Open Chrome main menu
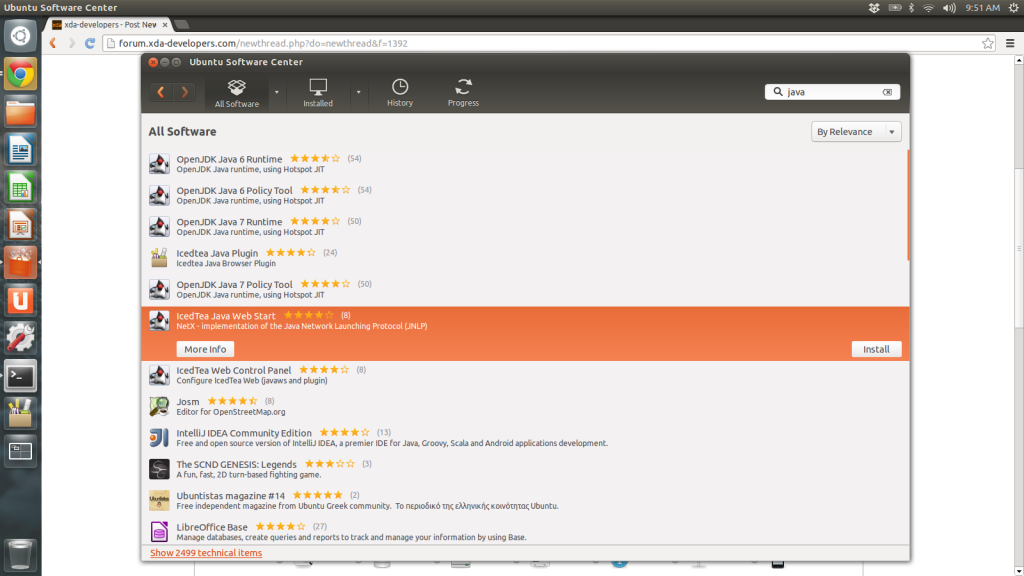The width and height of the screenshot is (1024, 576). [1010, 43]
